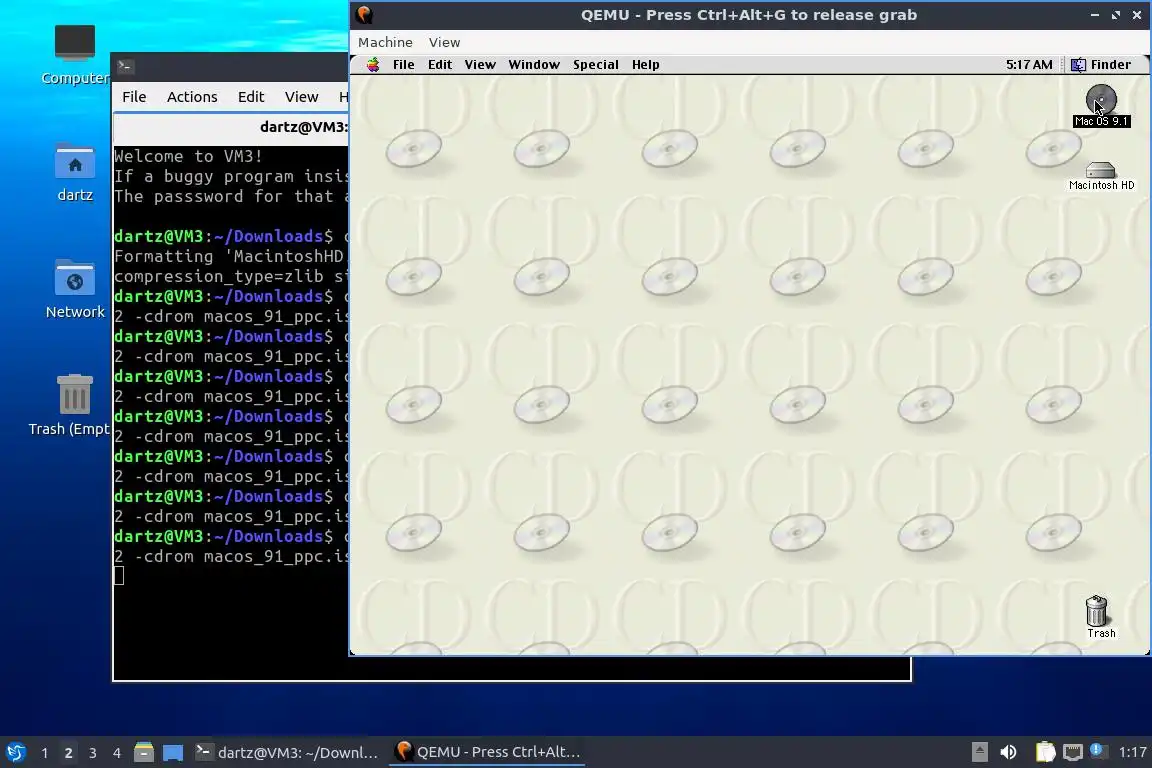The height and width of the screenshot is (768, 1152).
Task: Open the terminal View menu
Action: pos(301,97)
